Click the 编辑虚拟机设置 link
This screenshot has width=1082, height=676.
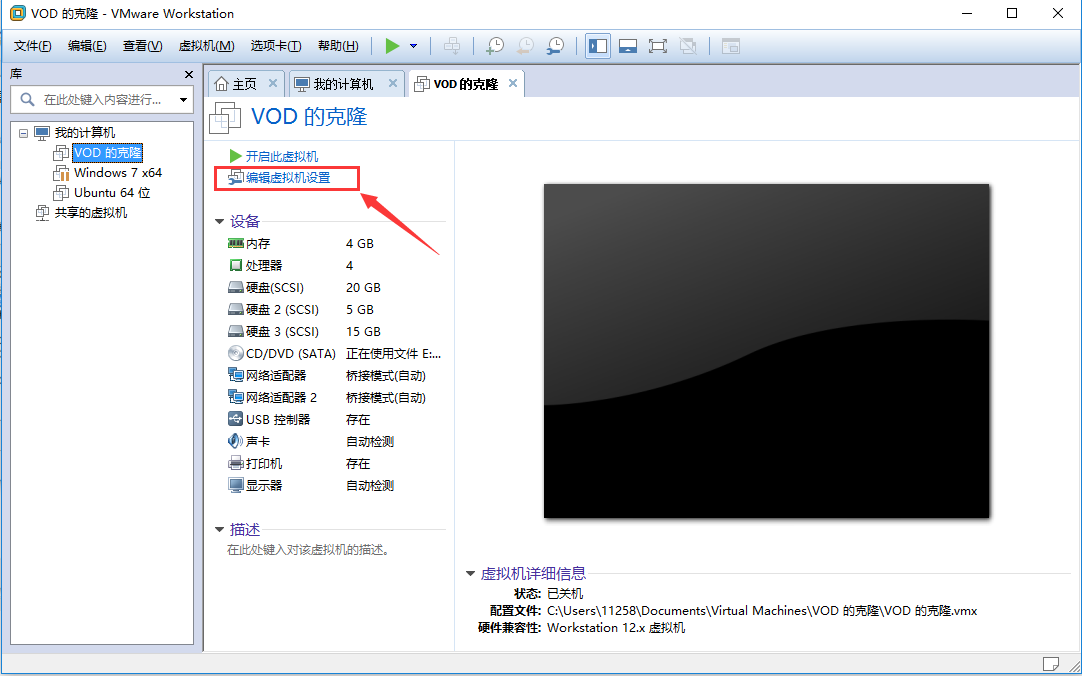coord(288,178)
